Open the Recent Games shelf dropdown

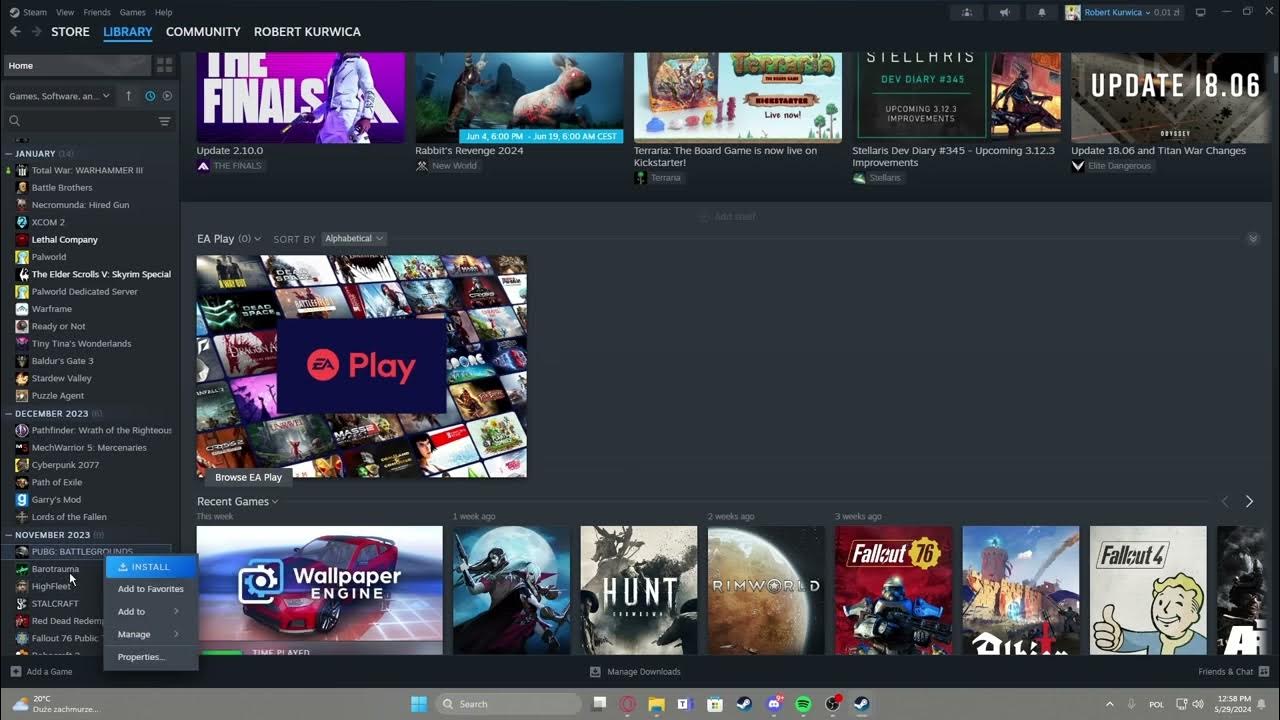tap(238, 502)
